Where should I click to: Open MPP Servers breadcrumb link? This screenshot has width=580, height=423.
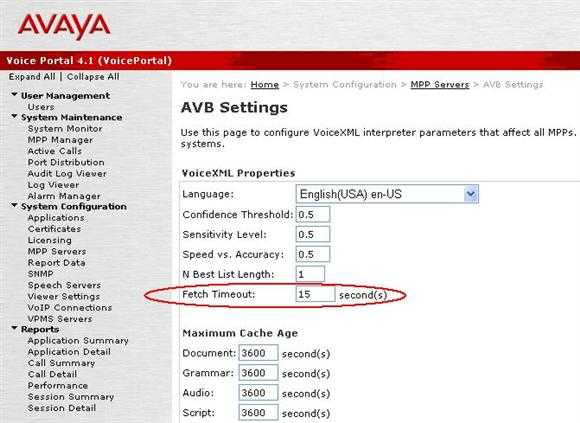click(440, 85)
